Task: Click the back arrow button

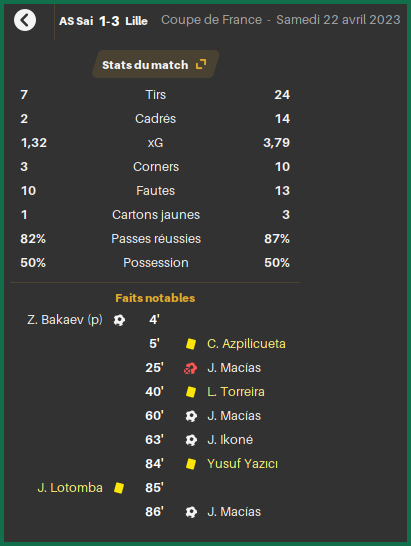Action: (x=25, y=20)
